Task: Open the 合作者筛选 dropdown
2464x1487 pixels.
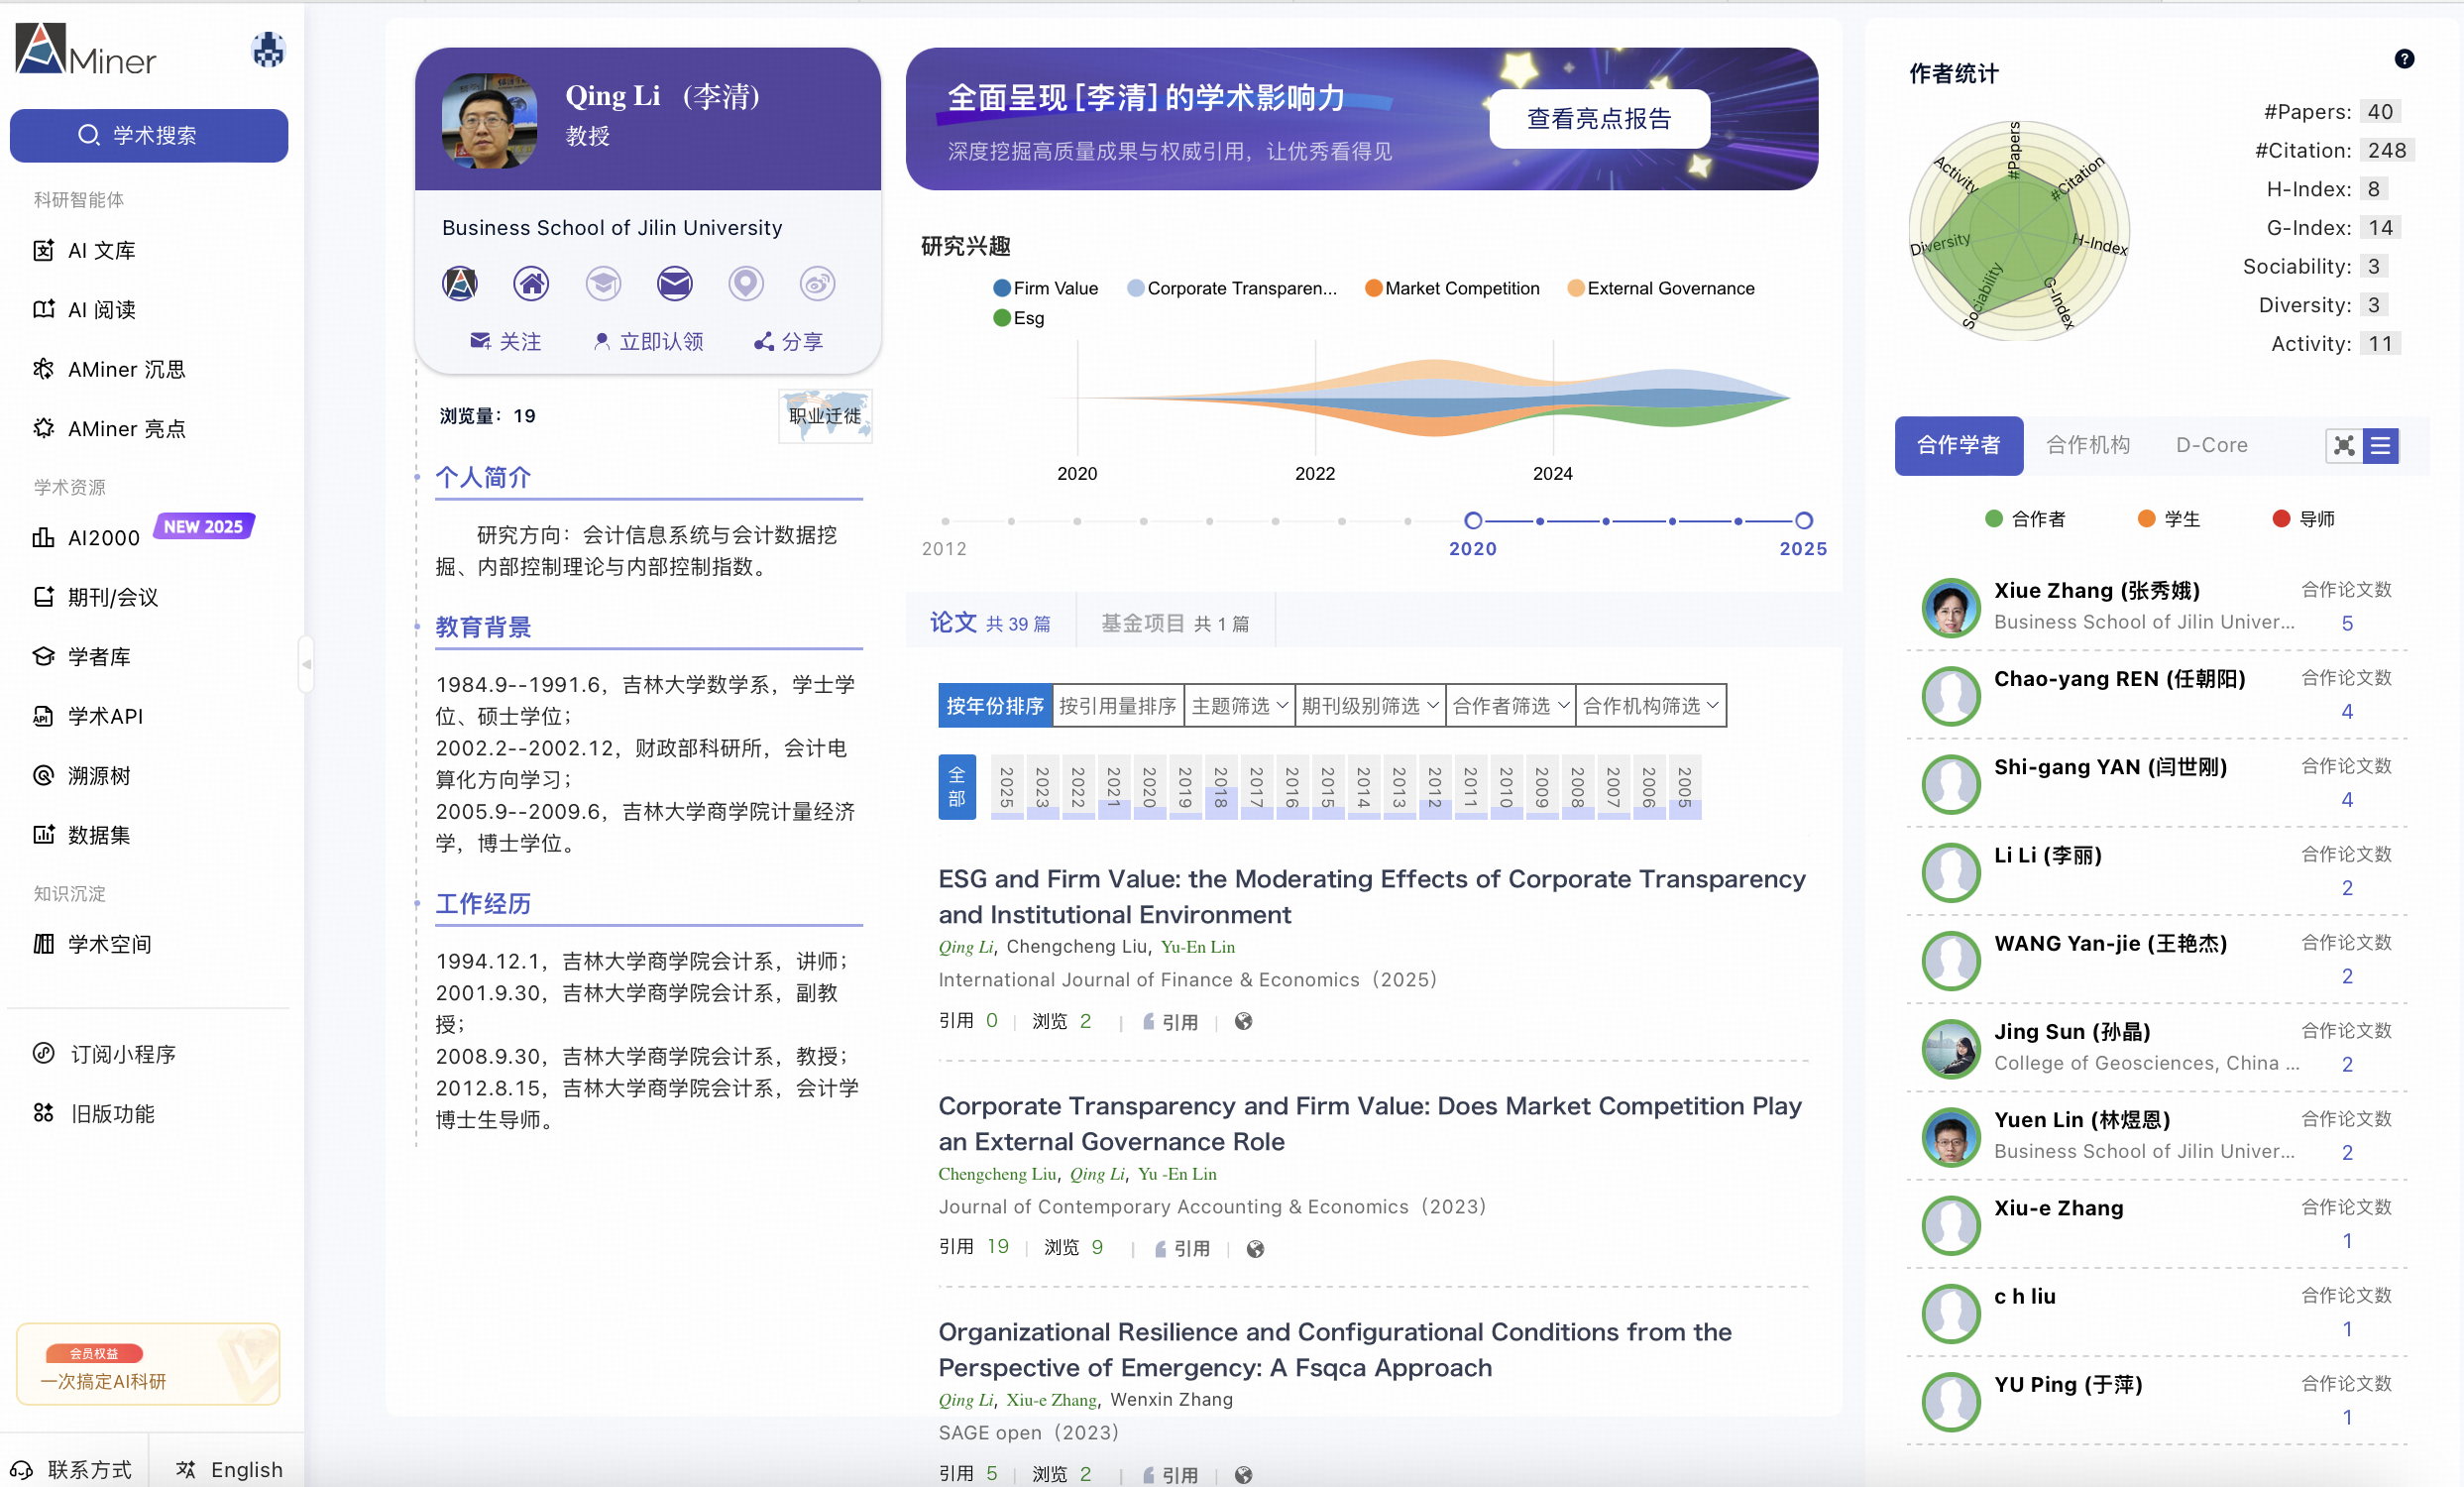Action: (x=1510, y=706)
